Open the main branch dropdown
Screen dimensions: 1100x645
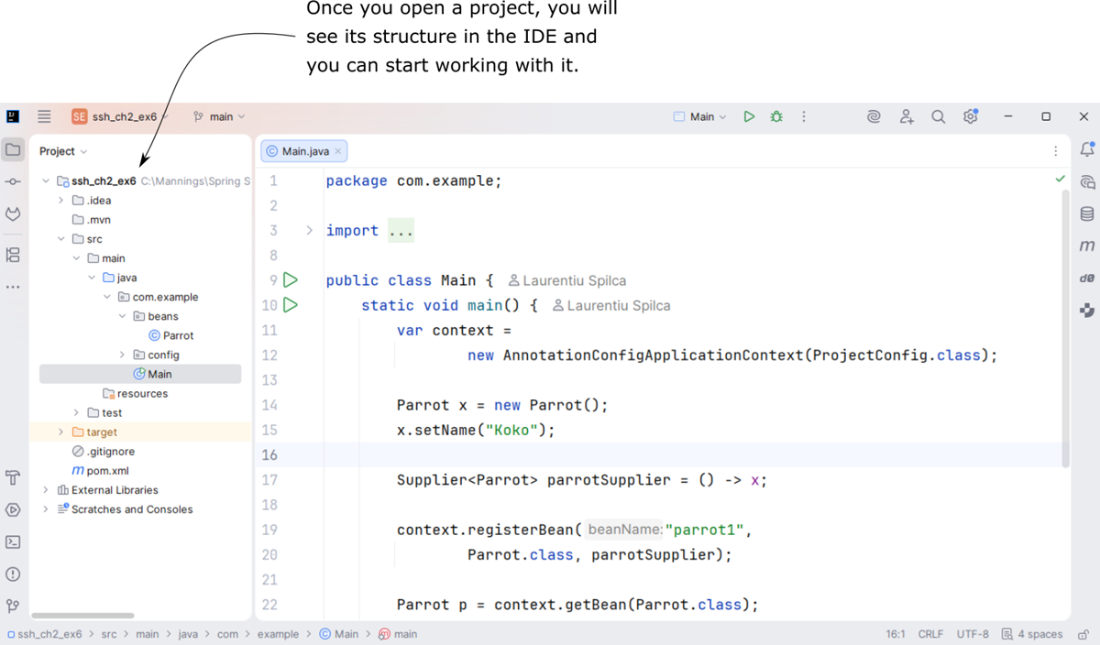pyautogui.click(x=220, y=117)
